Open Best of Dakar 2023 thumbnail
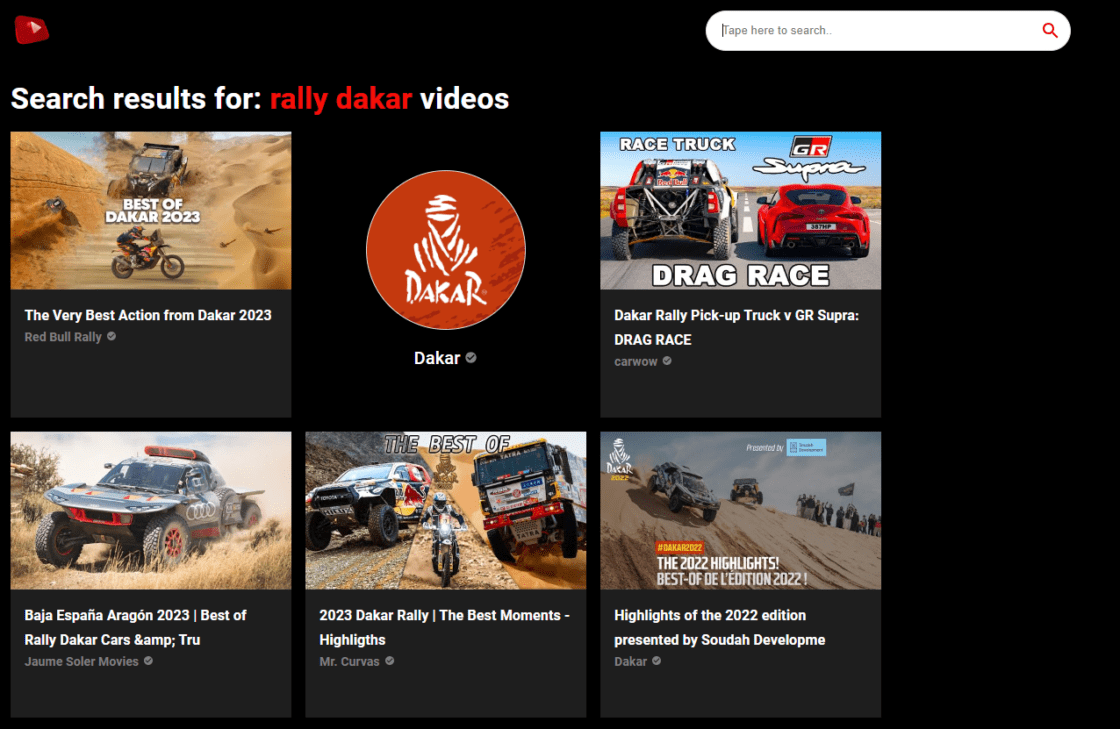Viewport: 1120px width, 729px height. 151,211
